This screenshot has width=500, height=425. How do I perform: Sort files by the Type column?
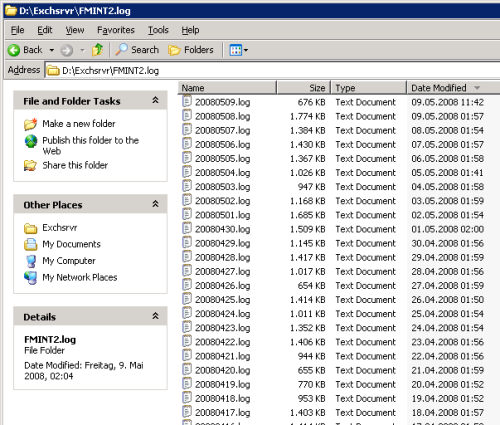click(x=368, y=88)
